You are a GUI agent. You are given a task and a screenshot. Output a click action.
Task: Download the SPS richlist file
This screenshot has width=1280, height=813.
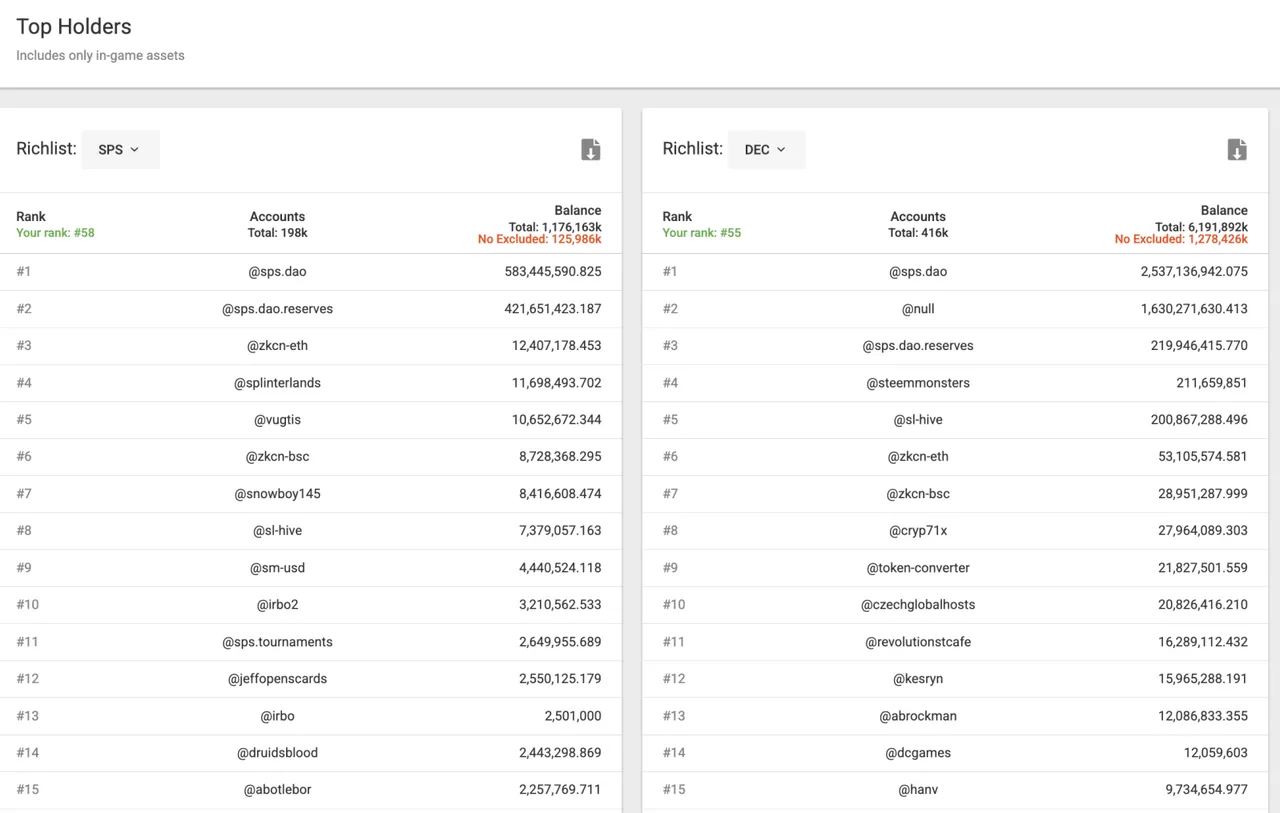(591, 150)
